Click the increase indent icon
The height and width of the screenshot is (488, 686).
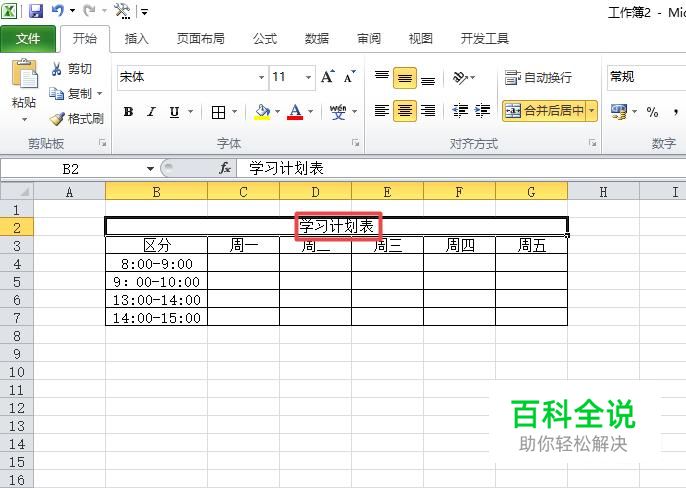click(x=482, y=111)
